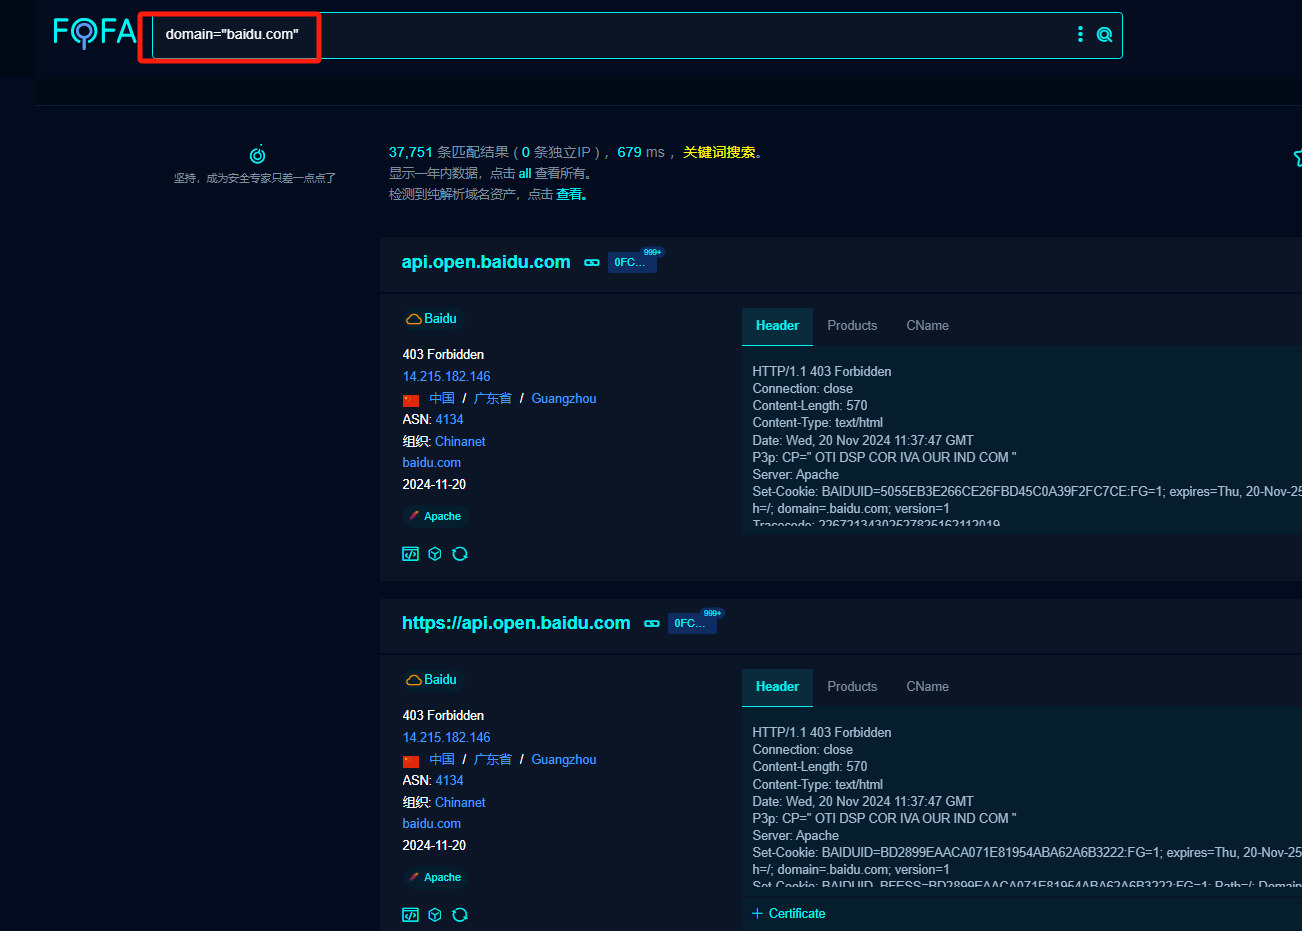The image size is (1302, 931).
Task: Filter by Guangzhou in second result
Action: [x=563, y=759]
